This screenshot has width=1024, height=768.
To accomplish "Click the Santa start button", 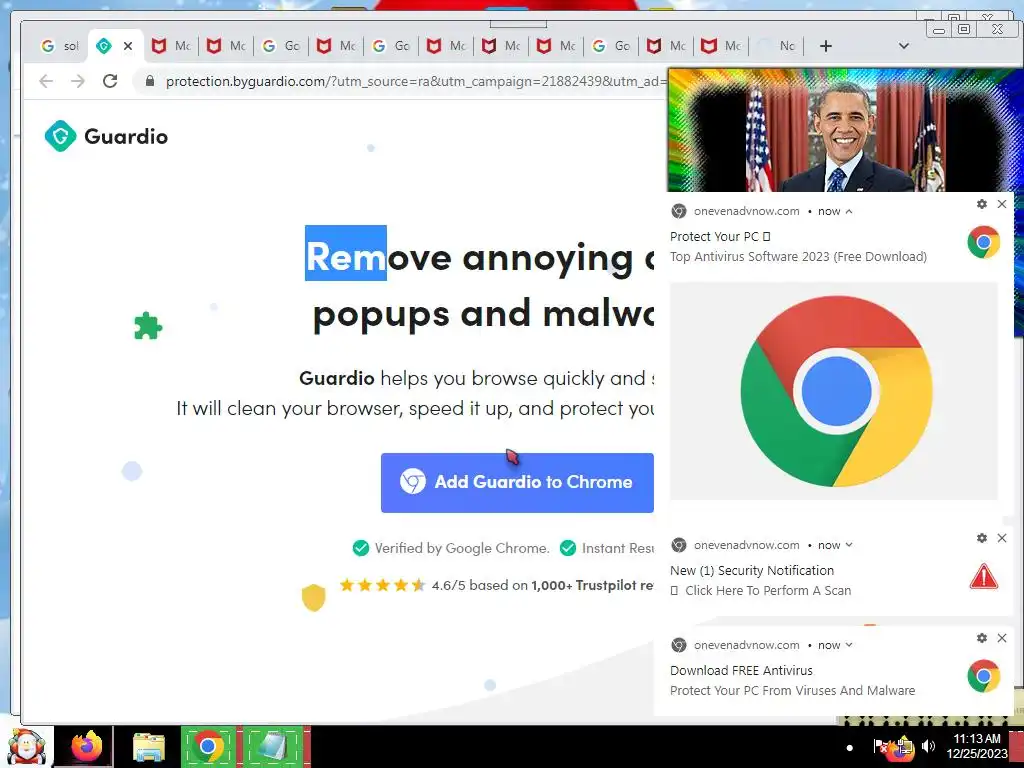I will pyautogui.click(x=26, y=747).
